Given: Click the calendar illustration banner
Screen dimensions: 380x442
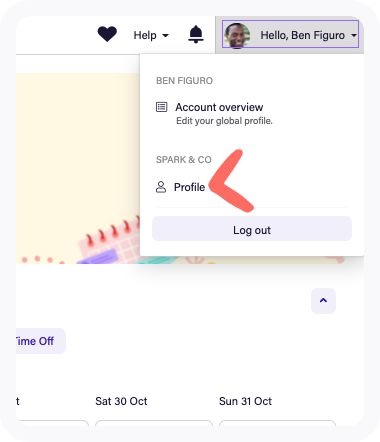Looking at the screenshot, I should click(x=78, y=168).
